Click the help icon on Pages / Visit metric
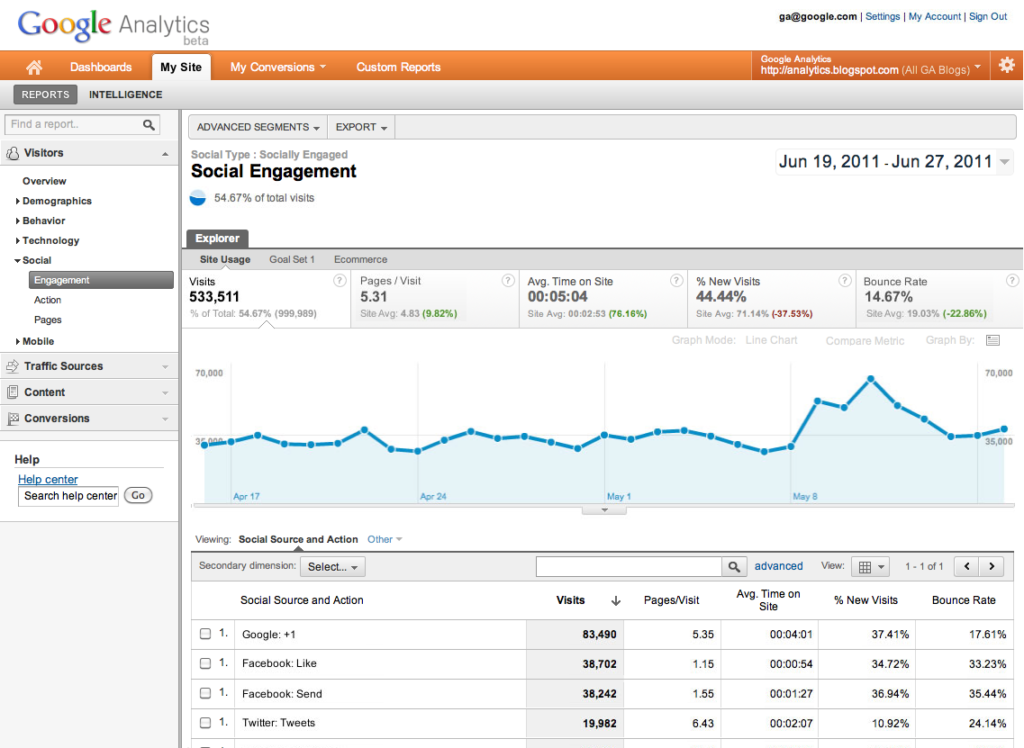 (x=508, y=282)
